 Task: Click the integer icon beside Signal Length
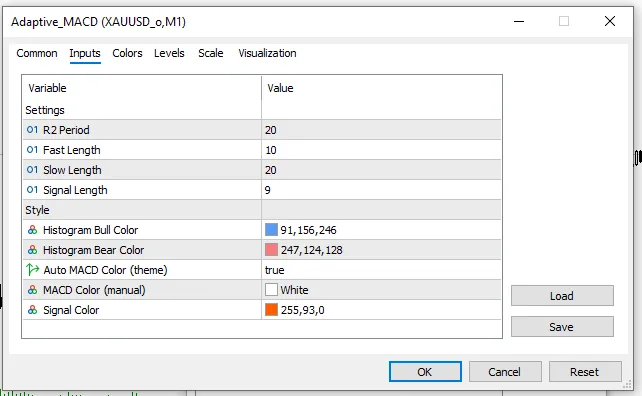(32, 190)
